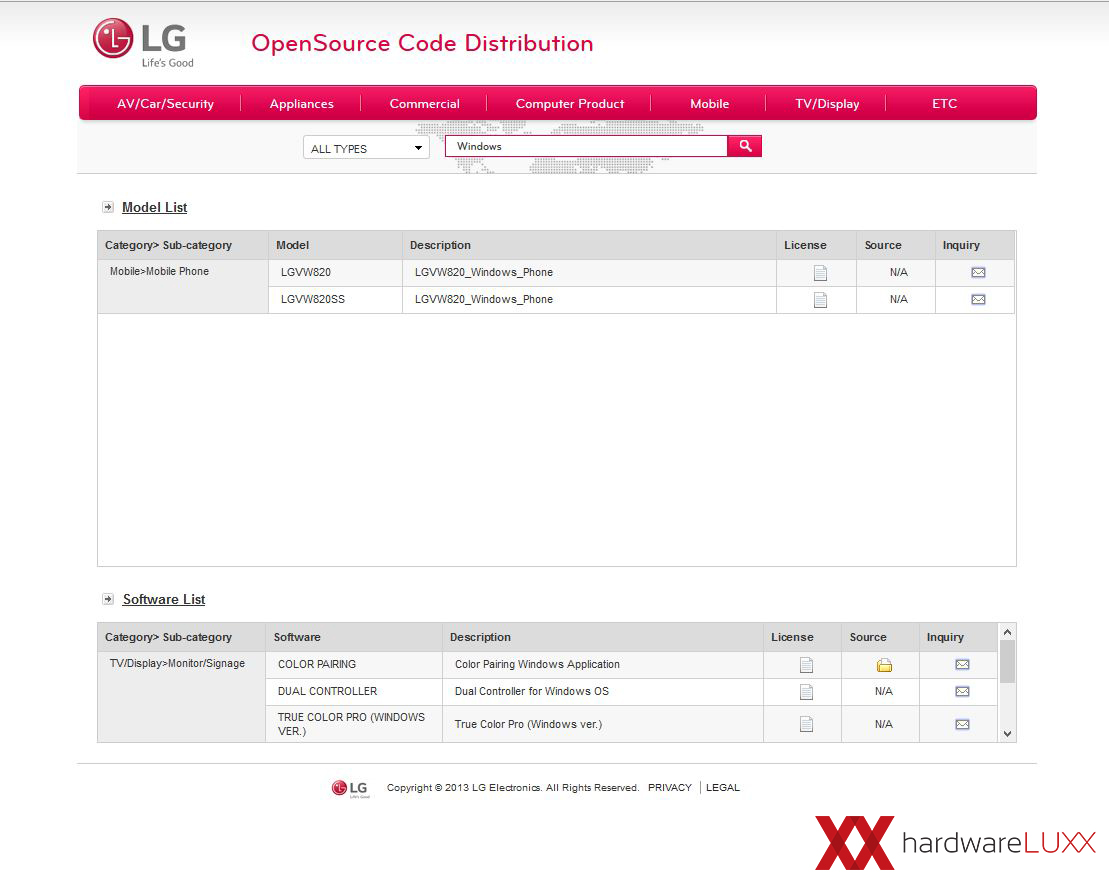The height and width of the screenshot is (883, 1109).
Task: Send inquiry email for LGVW820
Action: (978, 272)
